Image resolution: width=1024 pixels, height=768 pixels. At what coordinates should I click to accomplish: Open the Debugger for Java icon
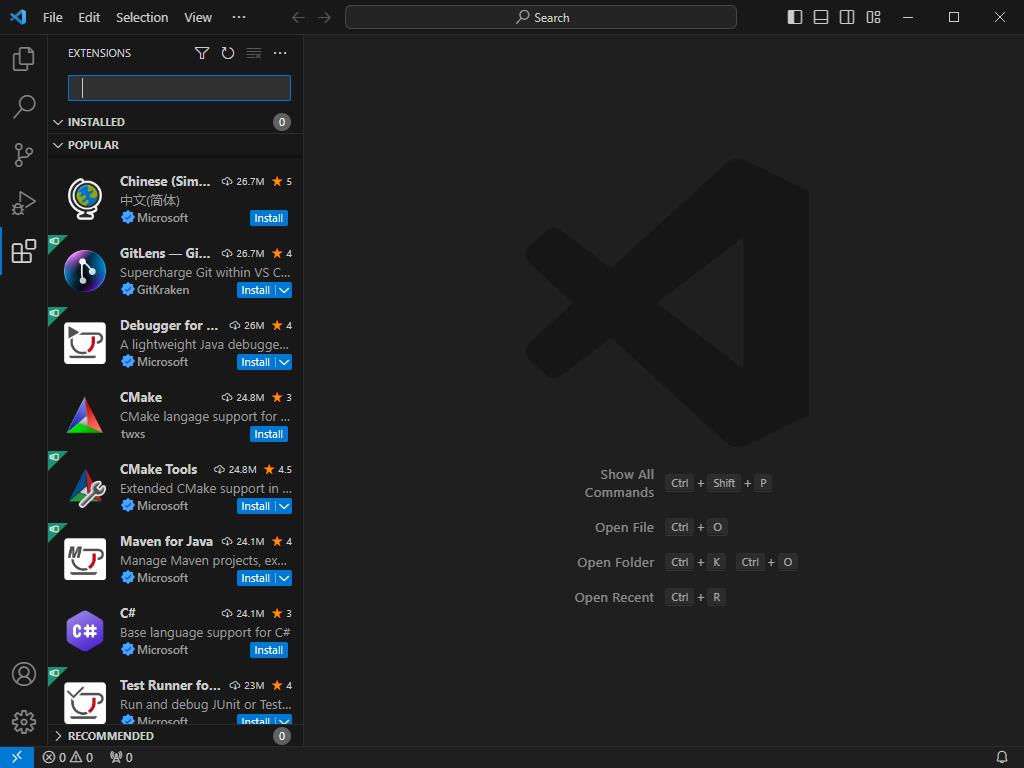[85, 343]
